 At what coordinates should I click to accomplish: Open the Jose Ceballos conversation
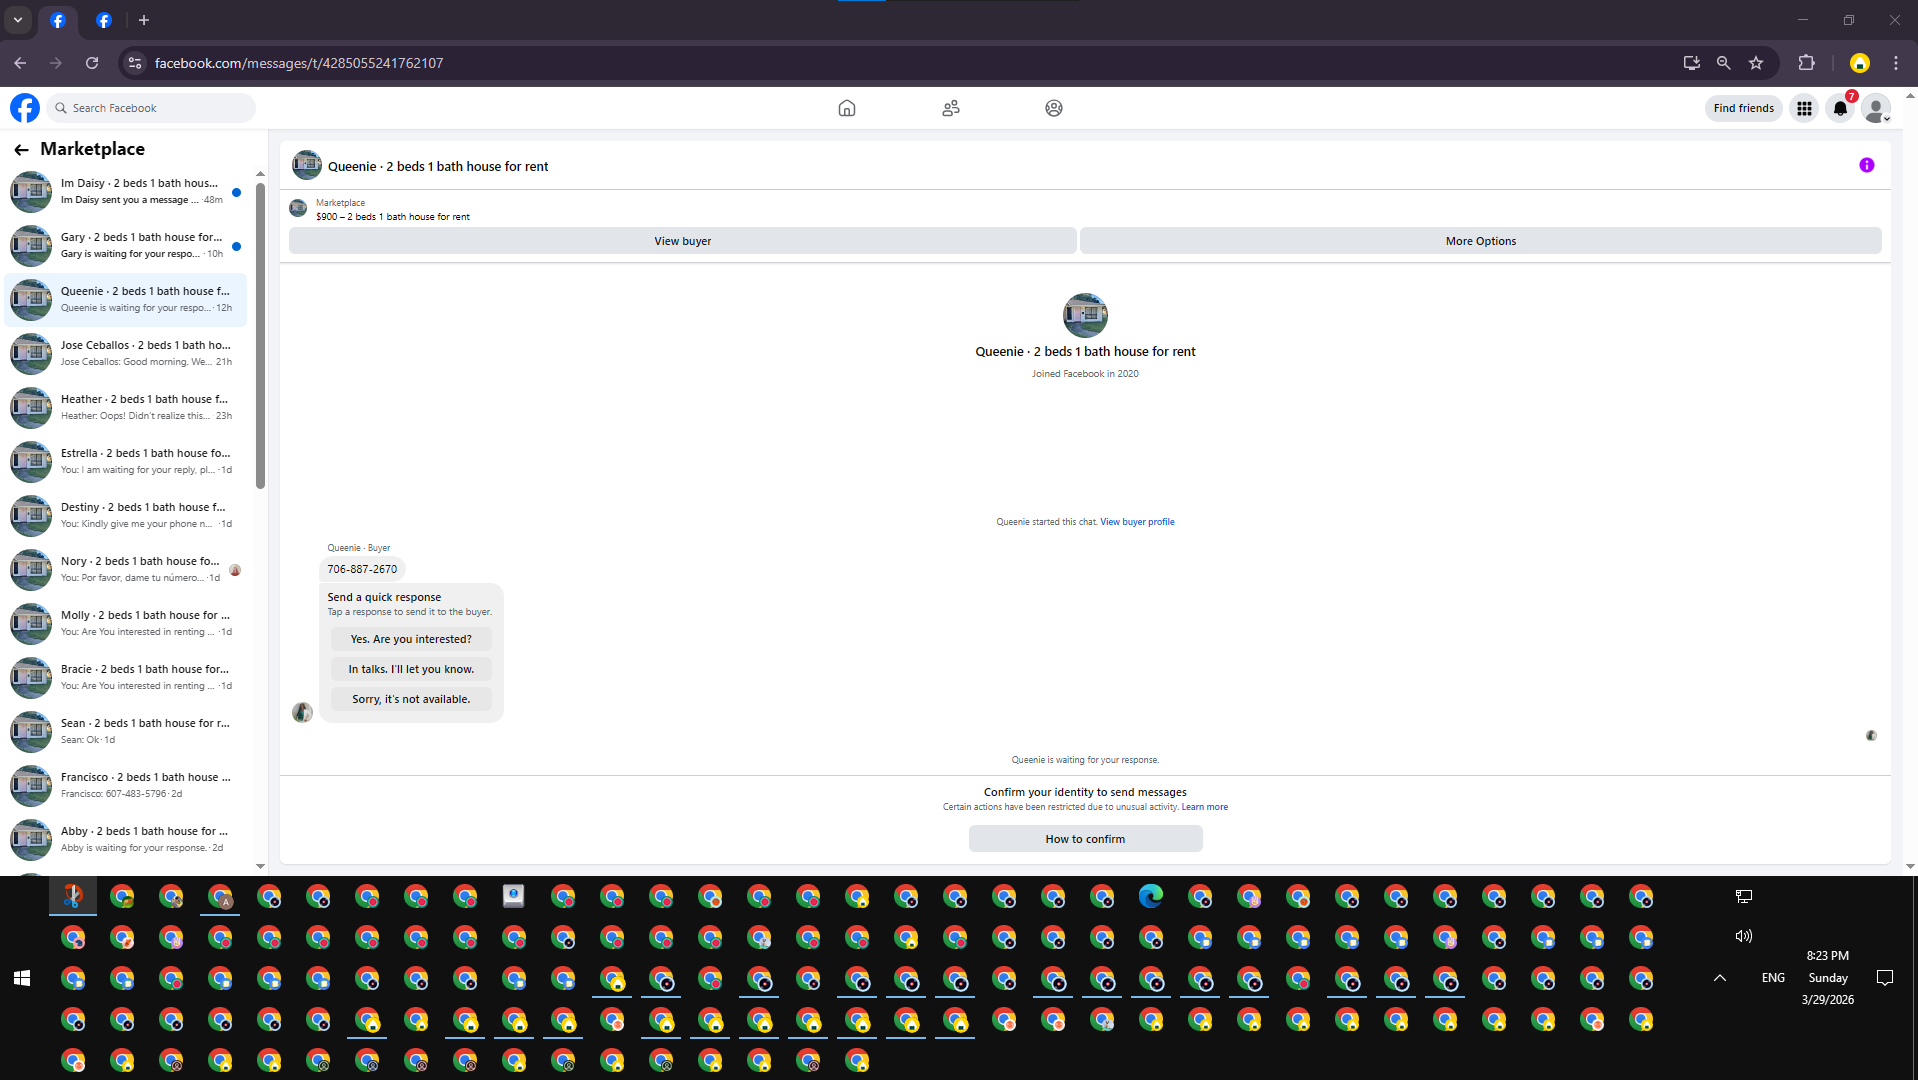pos(126,353)
